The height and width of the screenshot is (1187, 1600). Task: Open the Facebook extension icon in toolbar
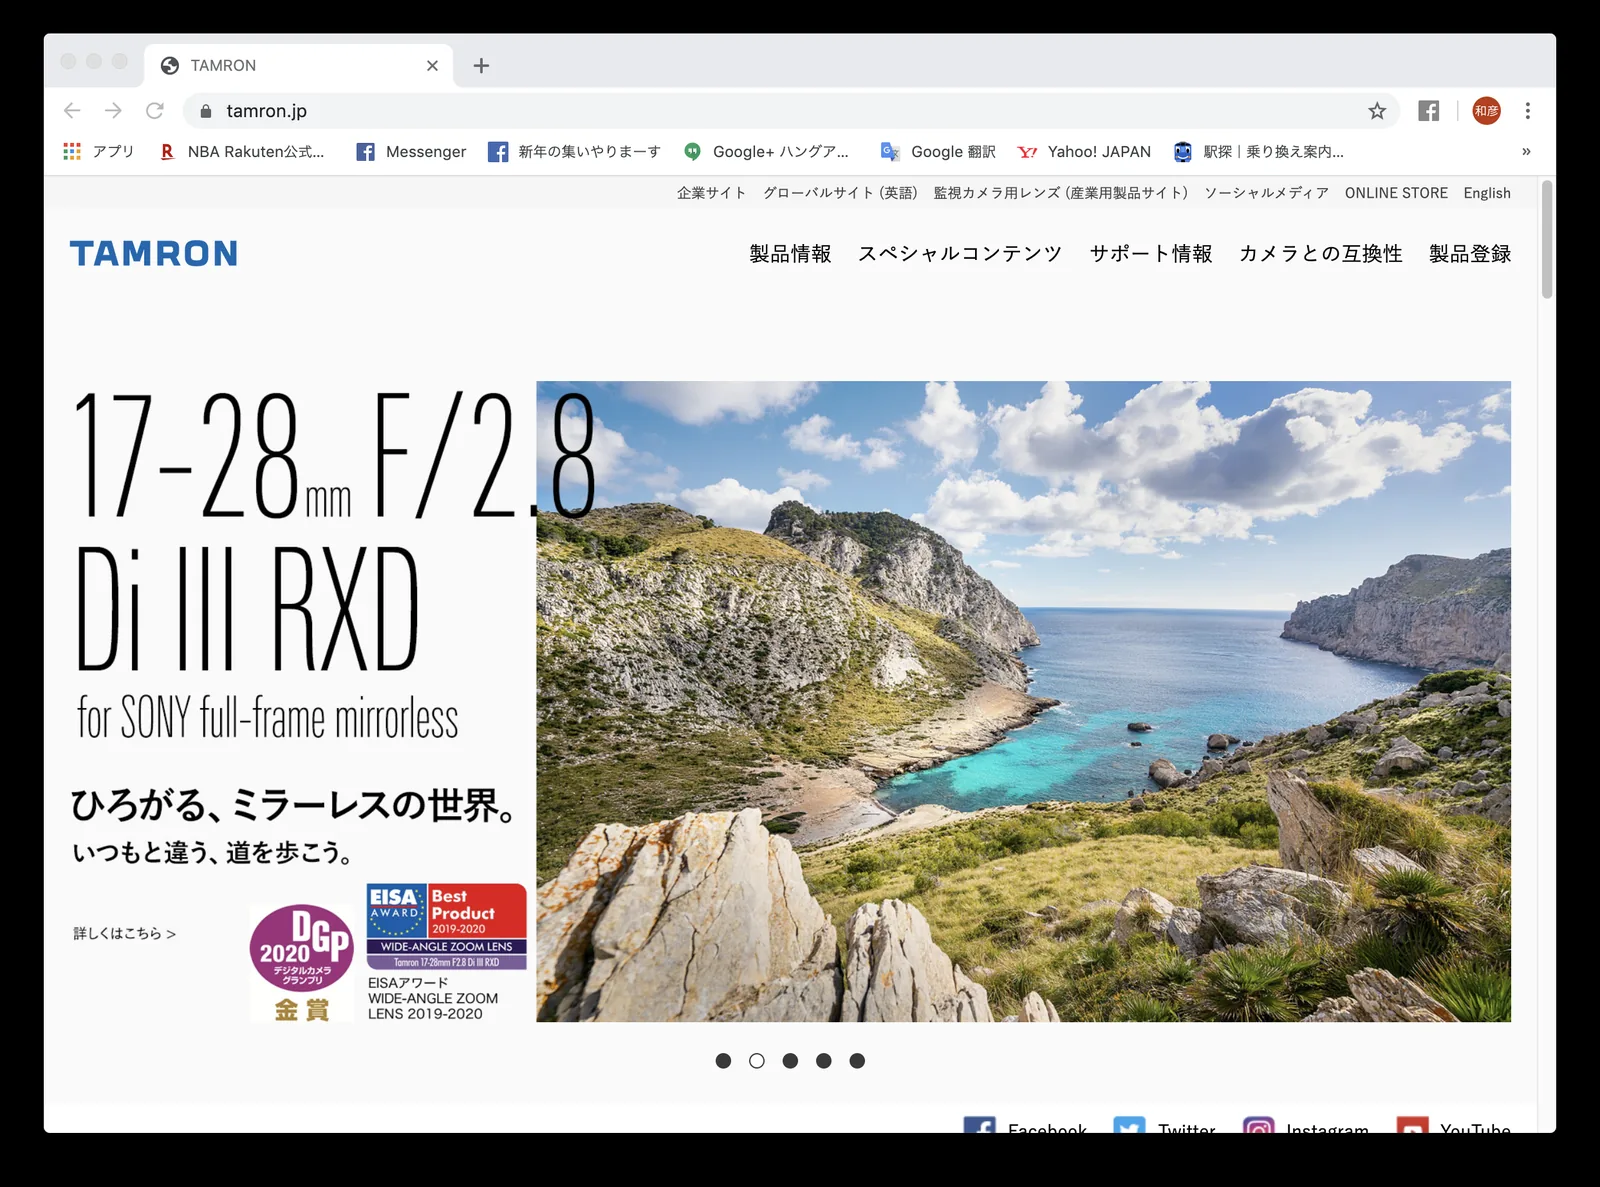tap(1429, 111)
